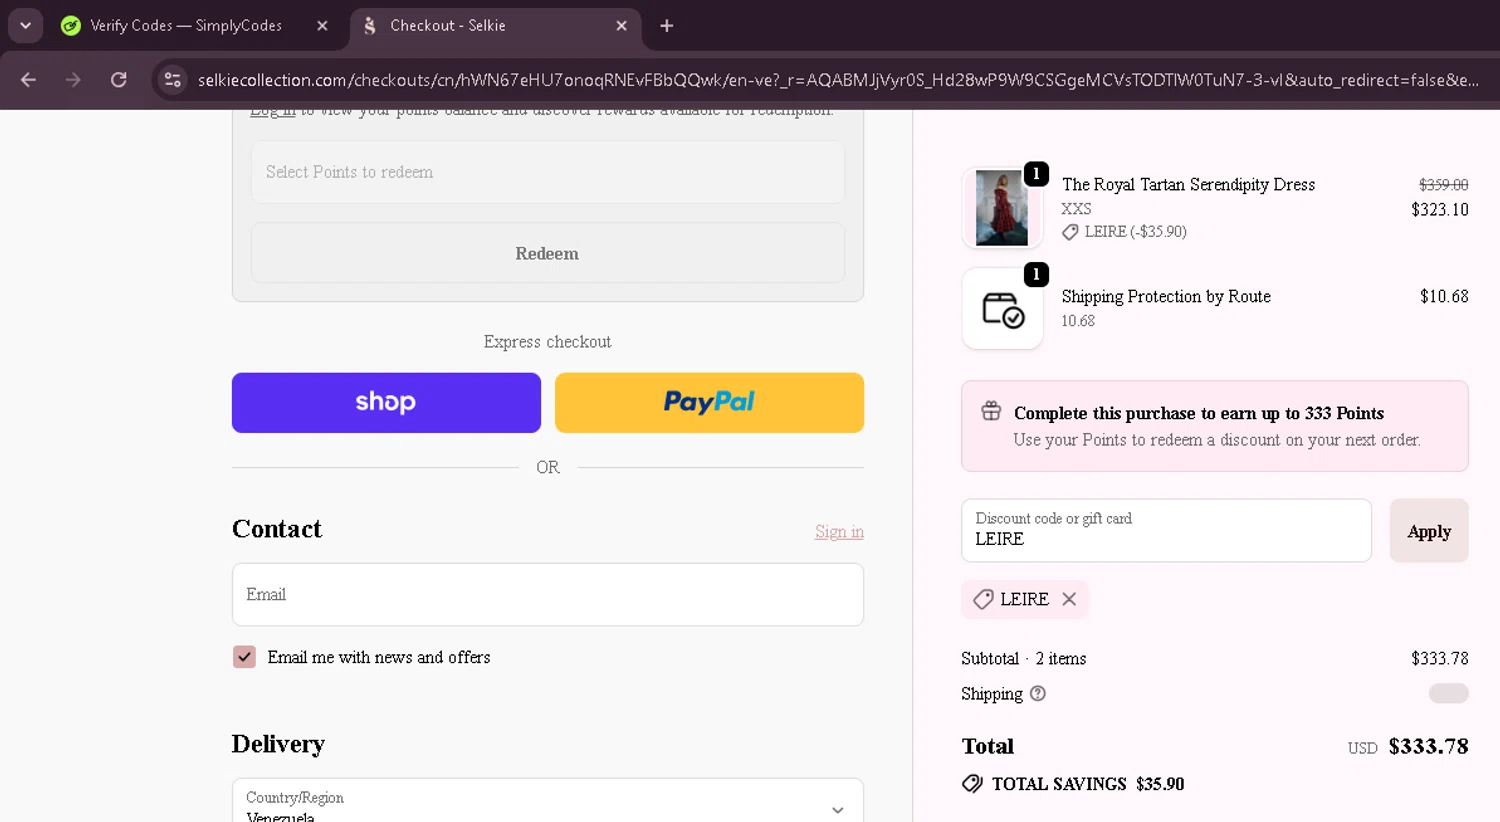Apply the discount code
This screenshot has height=822, width=1500.
tap(1429, 531)
